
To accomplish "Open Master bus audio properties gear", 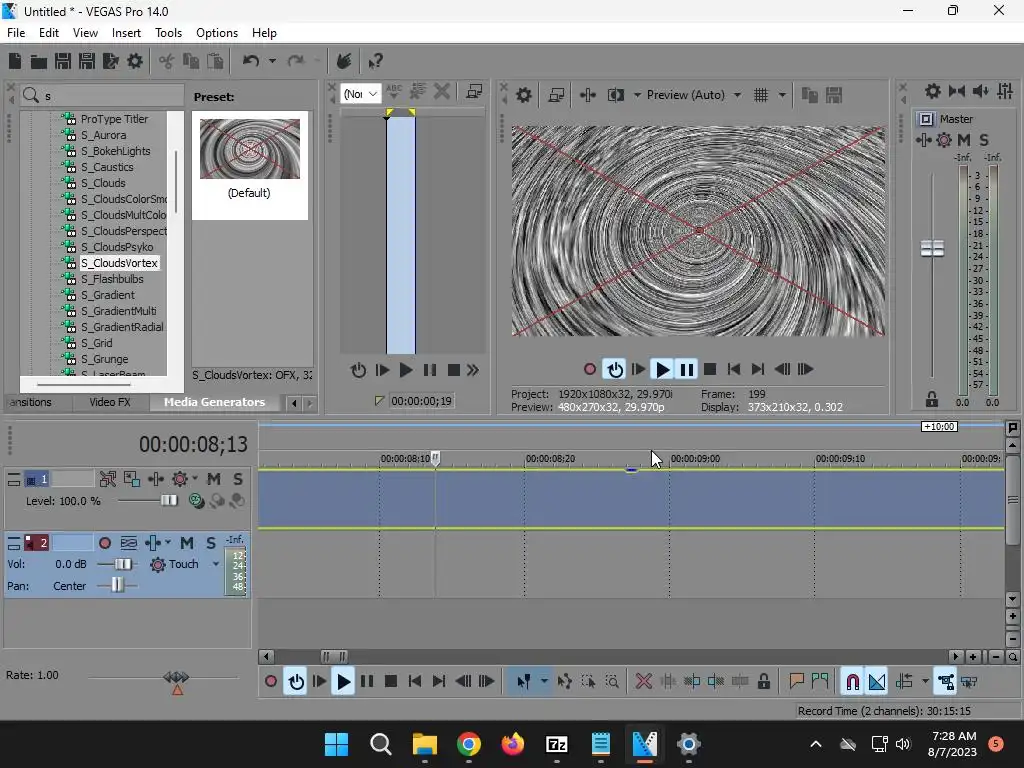I will pos(933,91).
